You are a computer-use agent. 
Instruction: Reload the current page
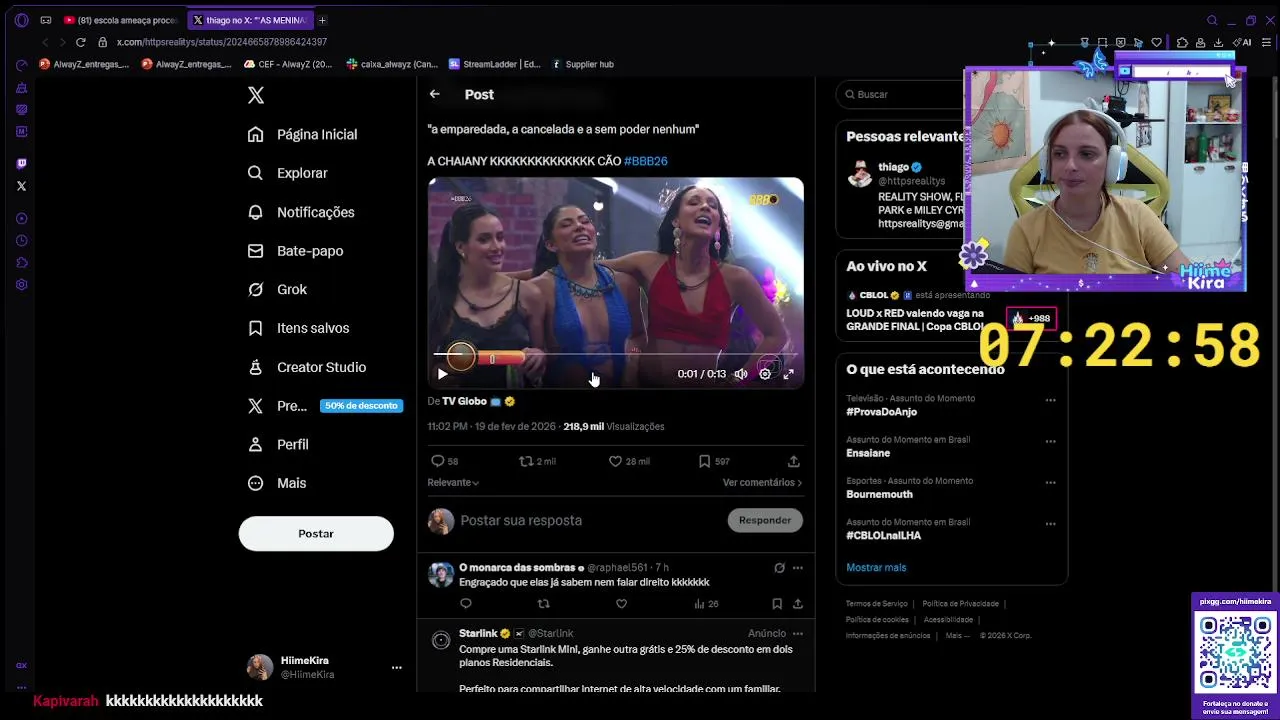(x=80, y=42)
